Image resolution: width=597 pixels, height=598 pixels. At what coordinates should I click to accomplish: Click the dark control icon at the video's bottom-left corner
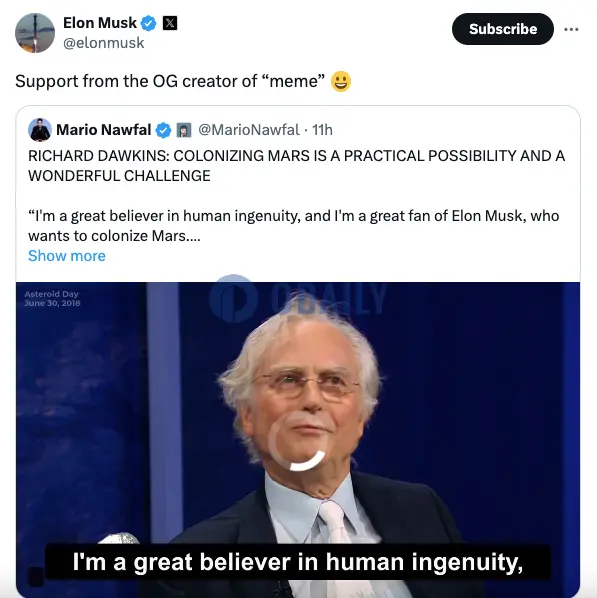(37, 576)
